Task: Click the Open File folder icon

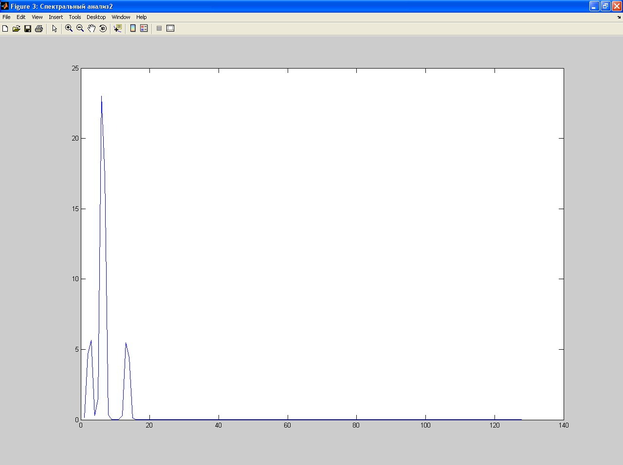Action: coord(16,28)
